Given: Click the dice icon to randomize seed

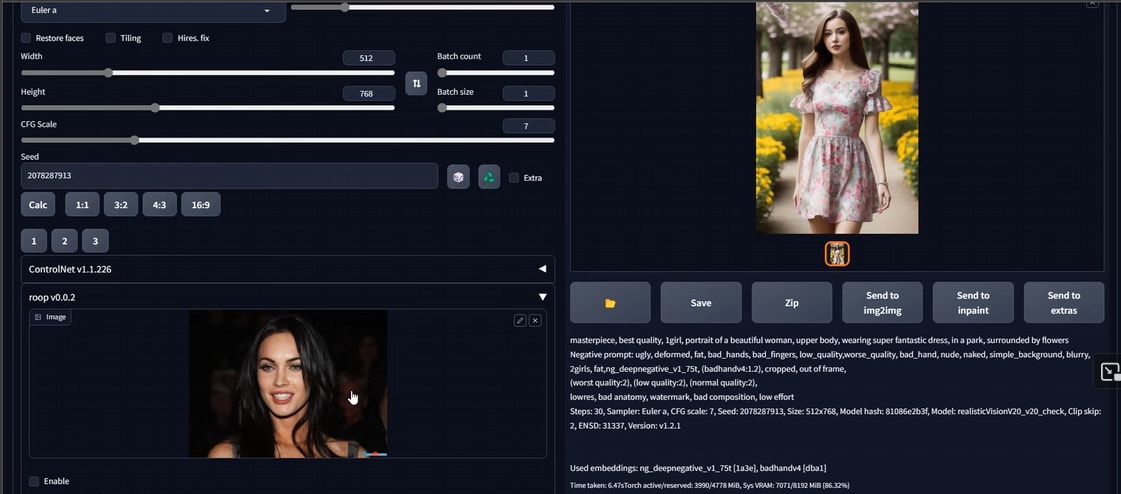Looking at the screenshot, I should 458,177.
